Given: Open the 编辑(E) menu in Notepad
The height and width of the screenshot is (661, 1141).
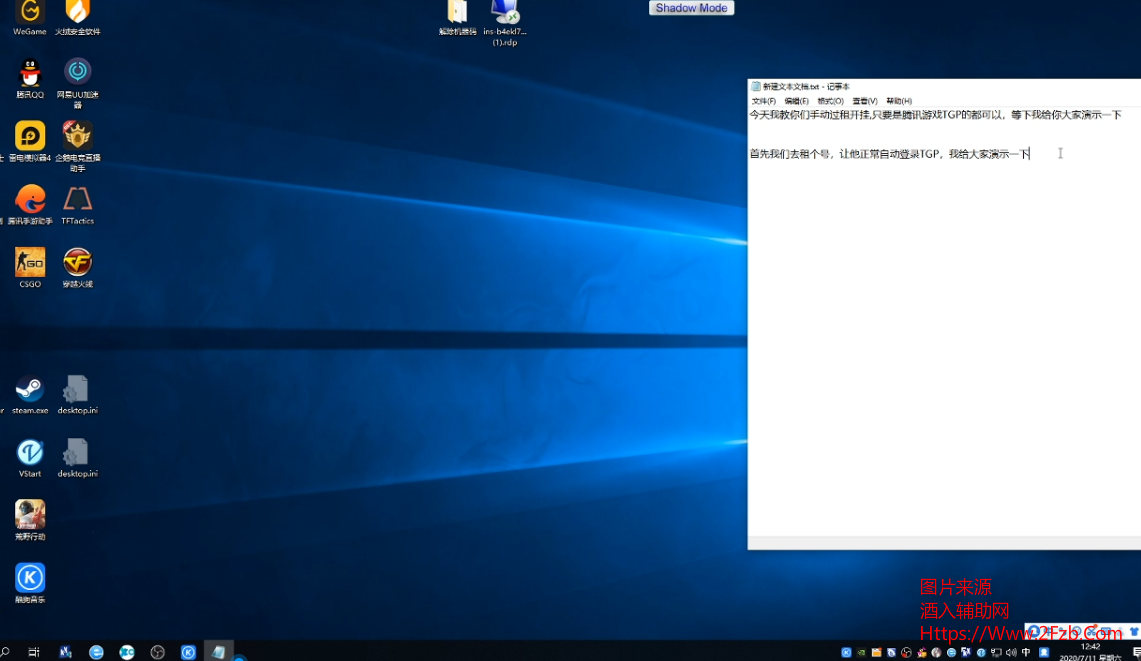Looking at the screenshot, I should coord(796,101).
